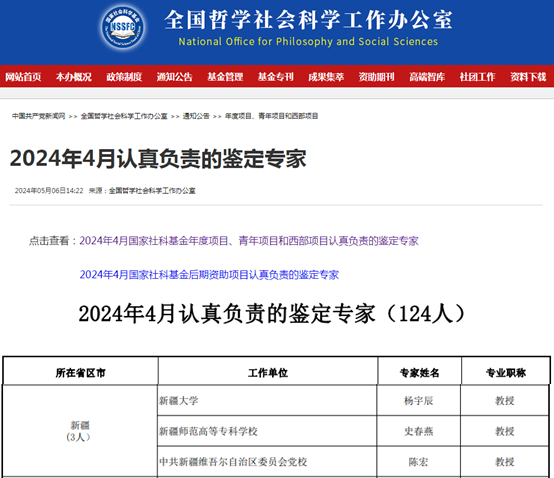Open the purple 年度项目 鉴定专家 link
554x478 pixels.
(x=249, y=241)
